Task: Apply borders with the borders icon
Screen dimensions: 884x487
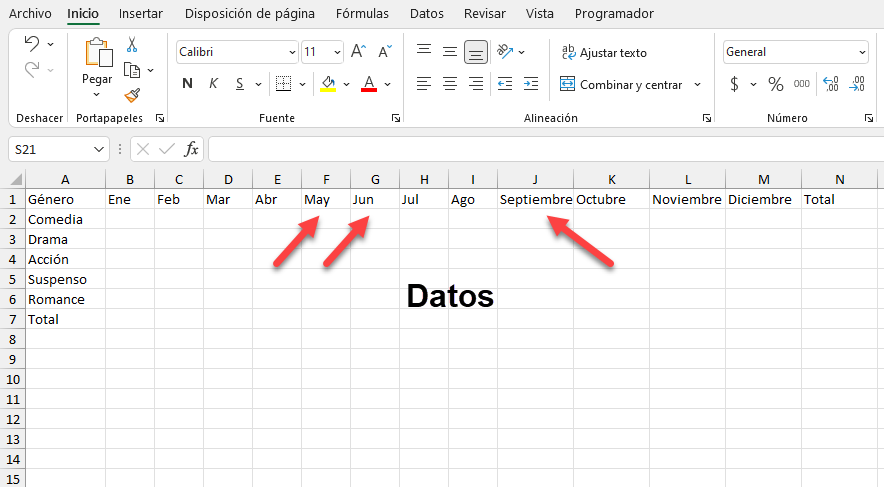Action: tap(284, 84)
